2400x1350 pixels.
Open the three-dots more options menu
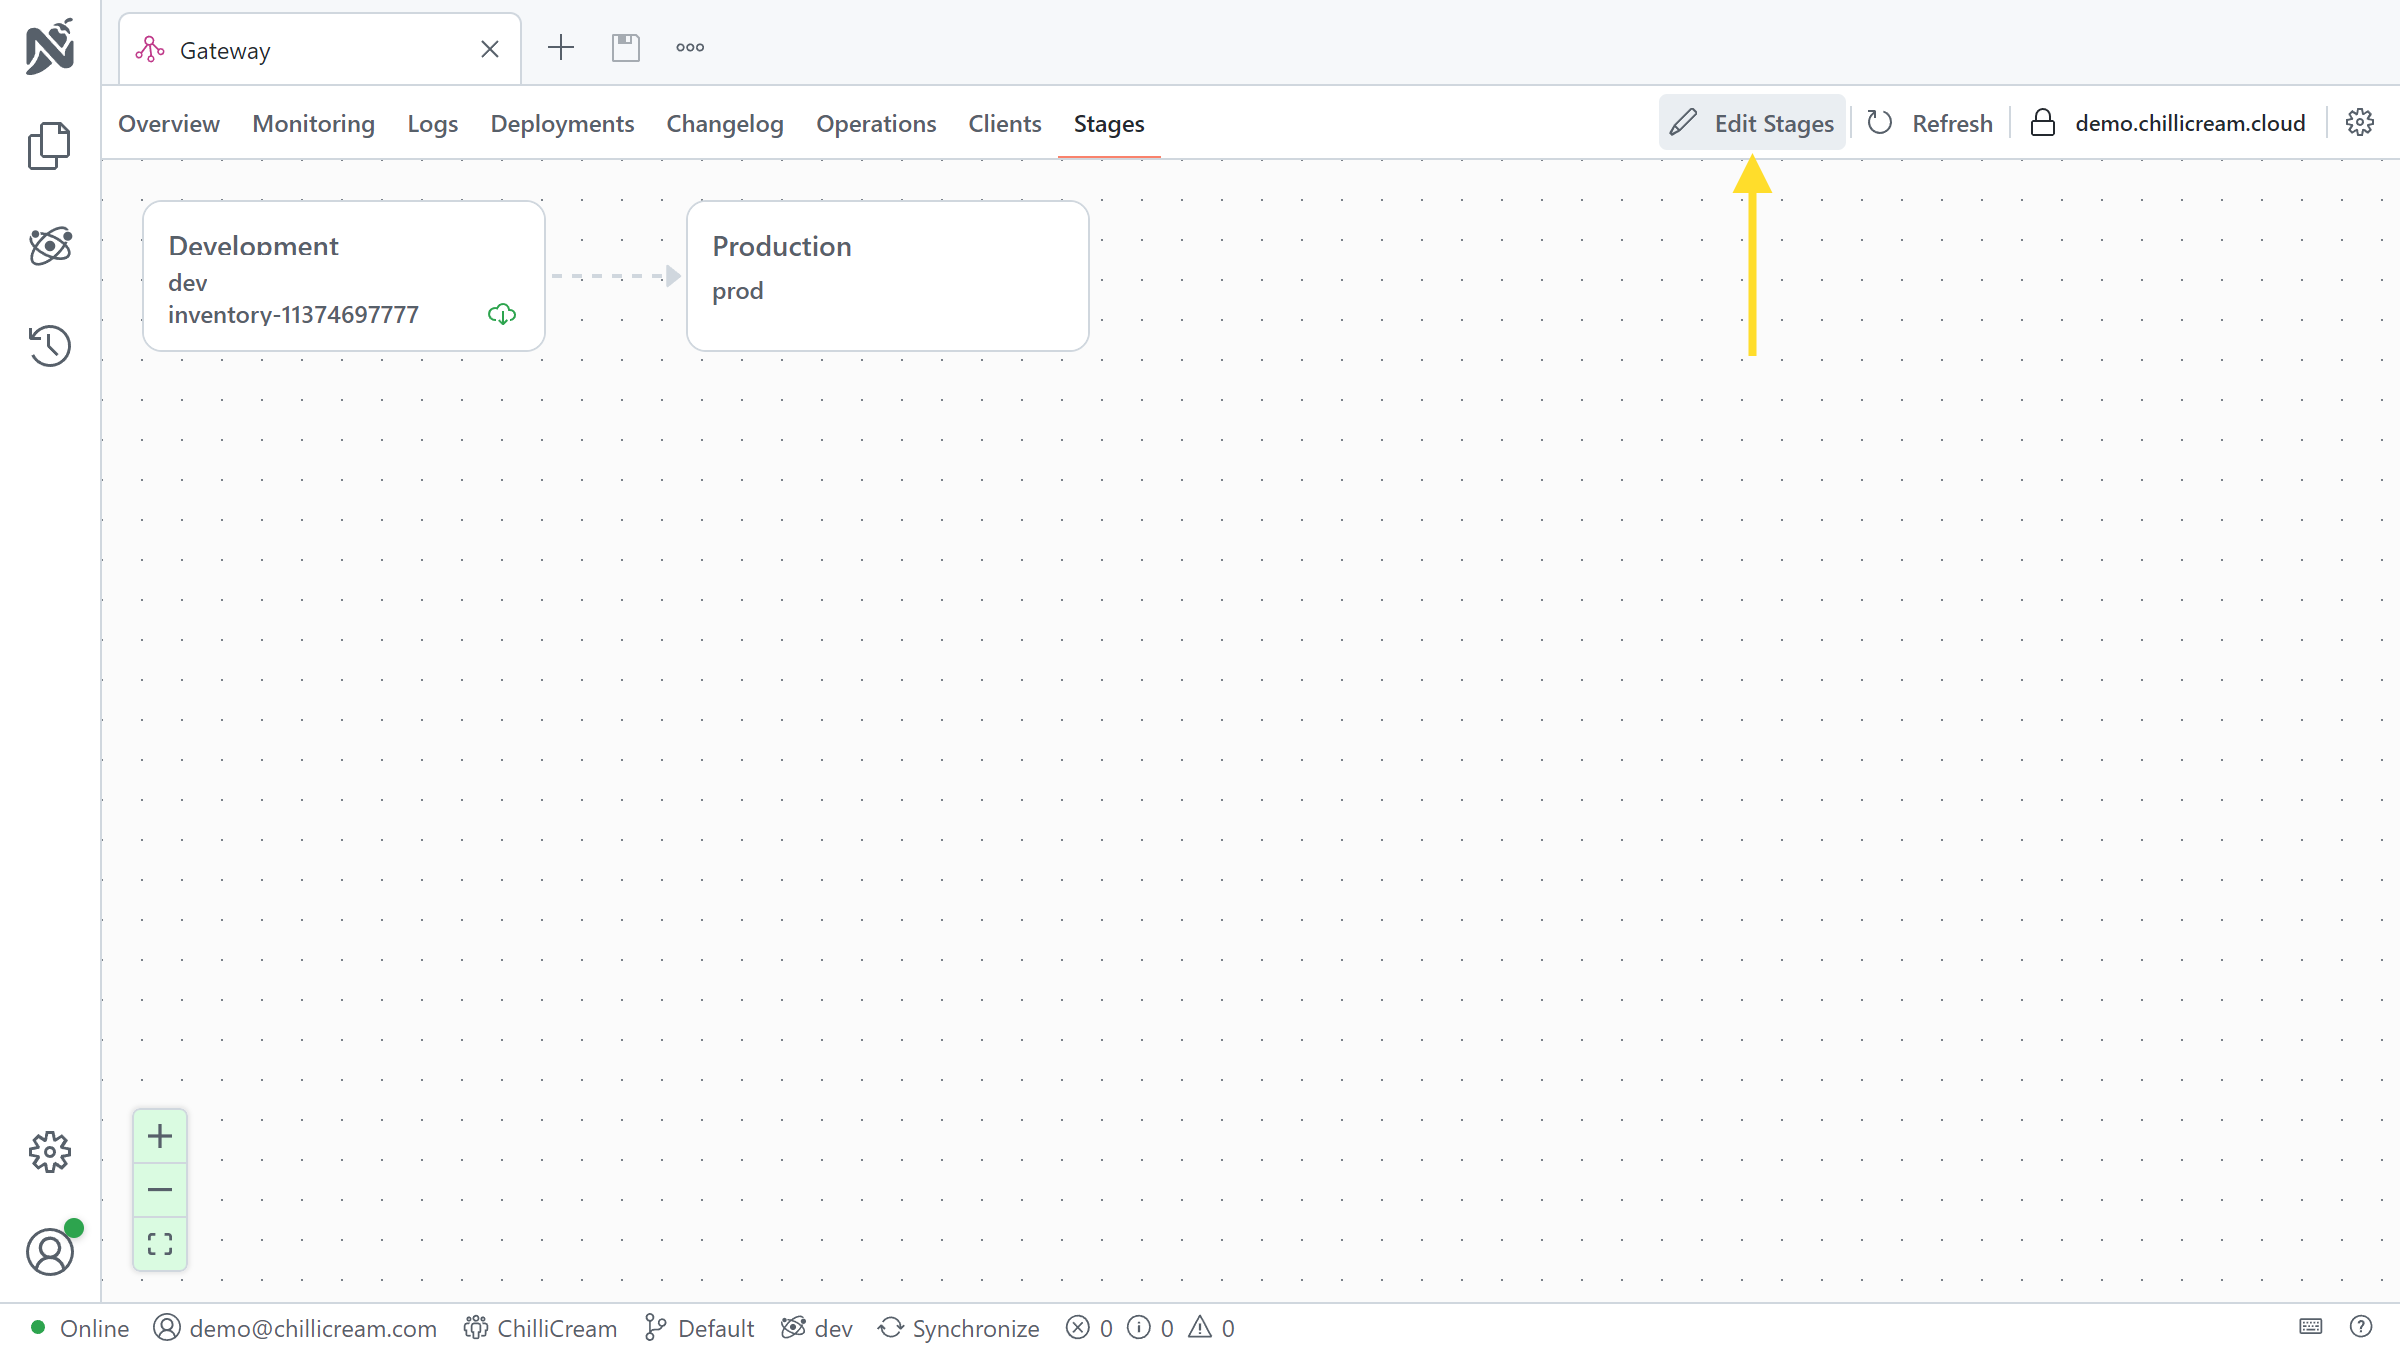(690, 48)
